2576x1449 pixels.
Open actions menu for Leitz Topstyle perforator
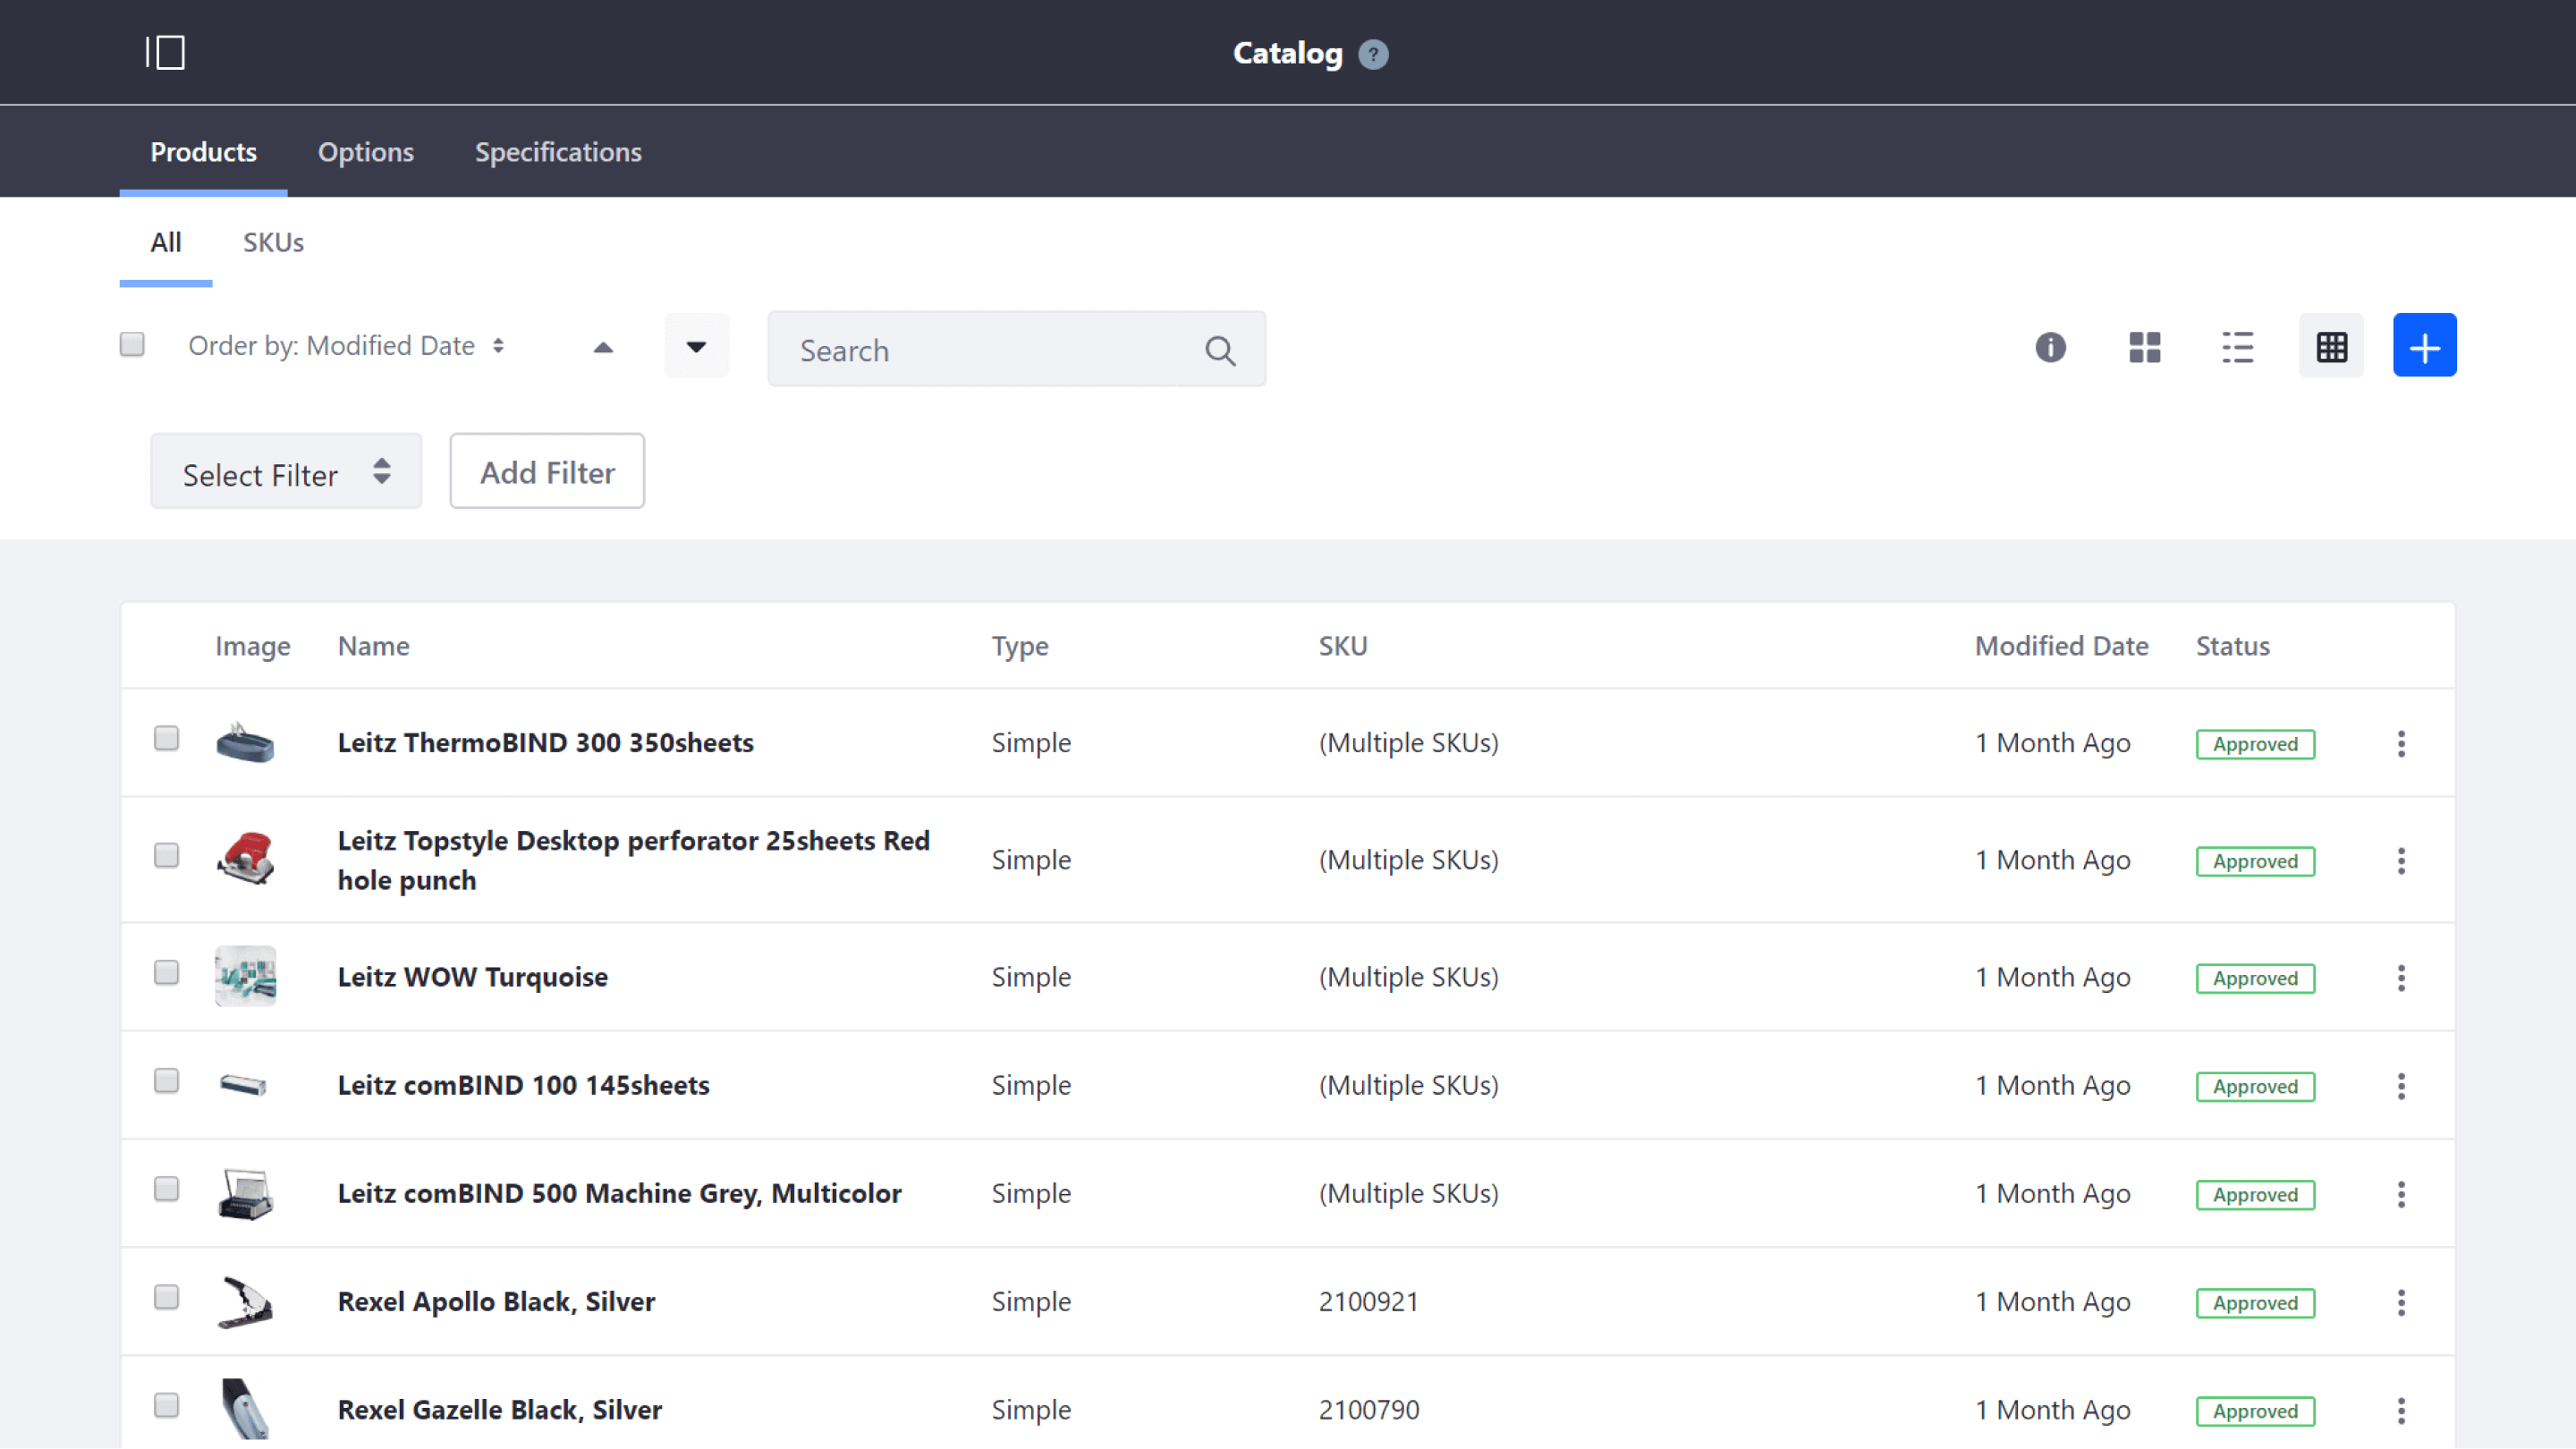click(x=2401, y=860)
